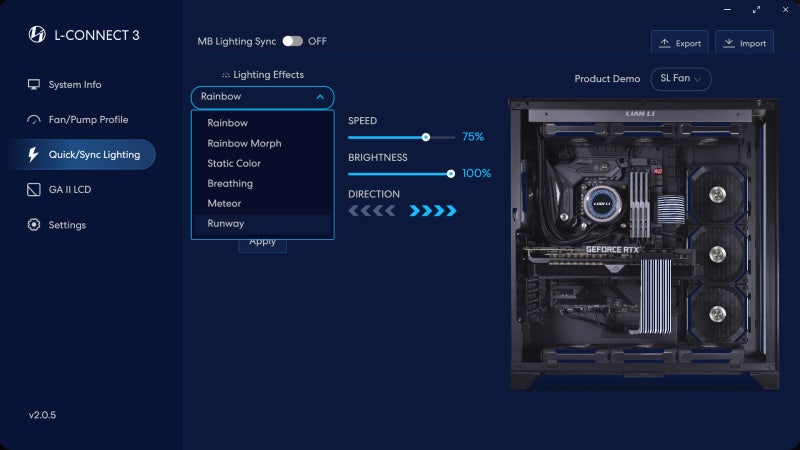The height and width of the screenshot is (450, 800).
Task: Click the Export button
Action: pos(680,43)
